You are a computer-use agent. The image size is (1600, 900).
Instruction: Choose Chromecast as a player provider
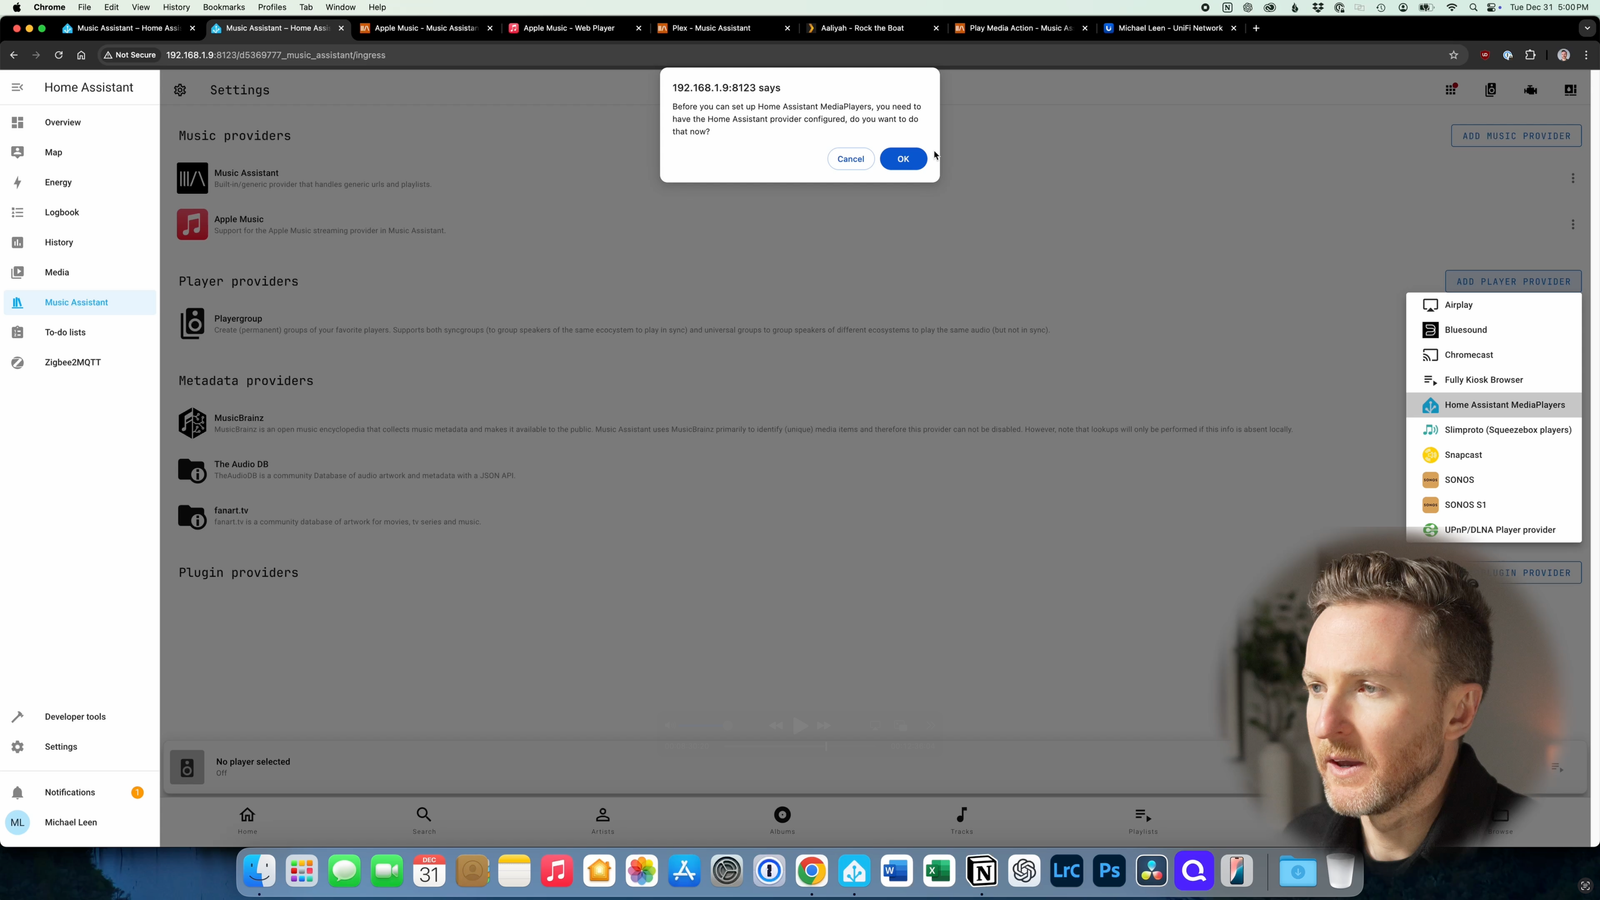(1468, 354)
